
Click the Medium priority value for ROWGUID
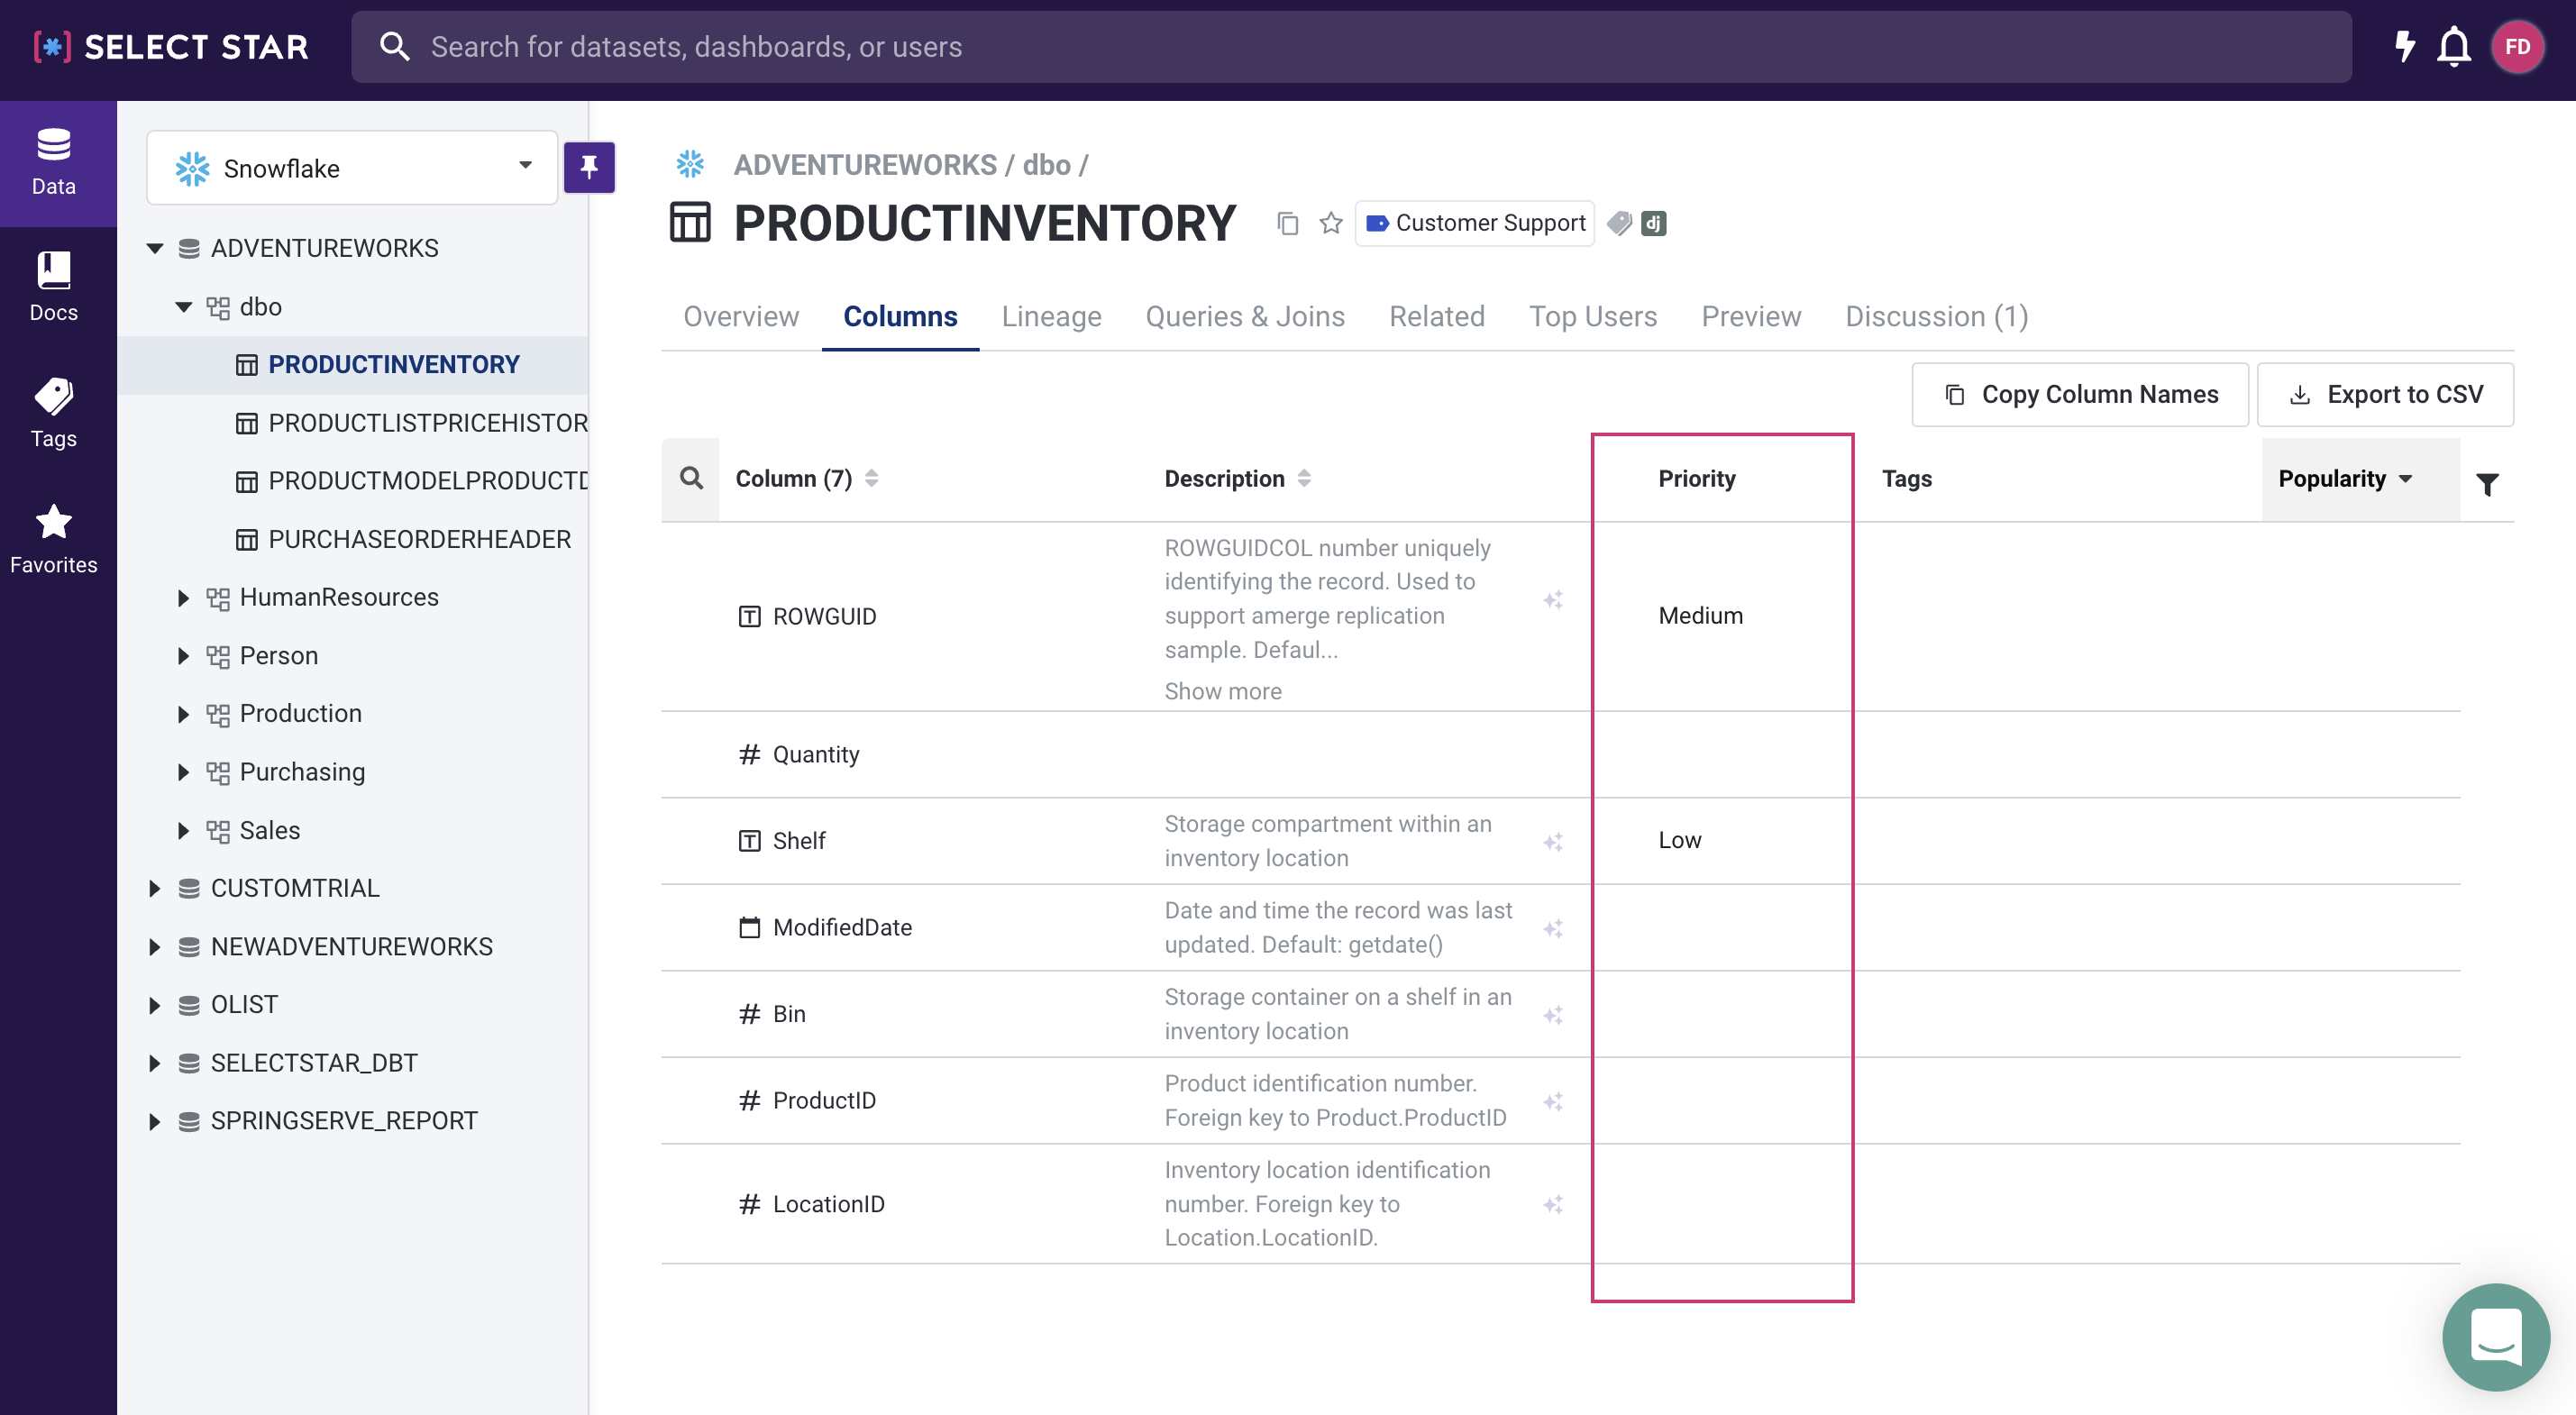click(1700, 615)
